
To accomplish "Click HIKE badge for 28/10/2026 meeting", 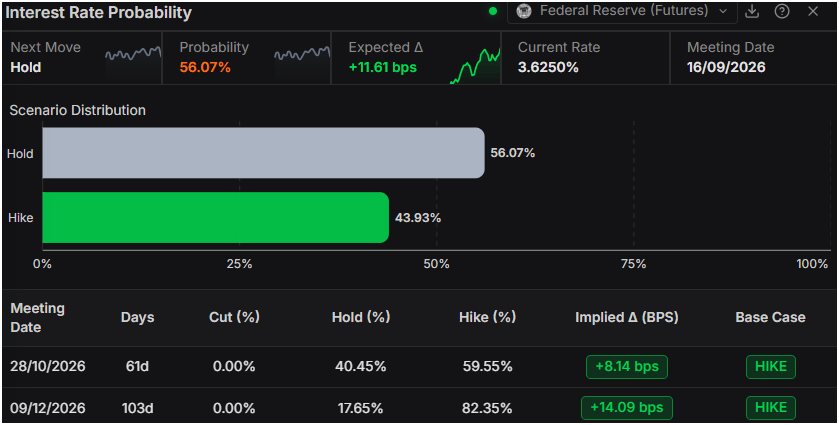I will 771,367.
